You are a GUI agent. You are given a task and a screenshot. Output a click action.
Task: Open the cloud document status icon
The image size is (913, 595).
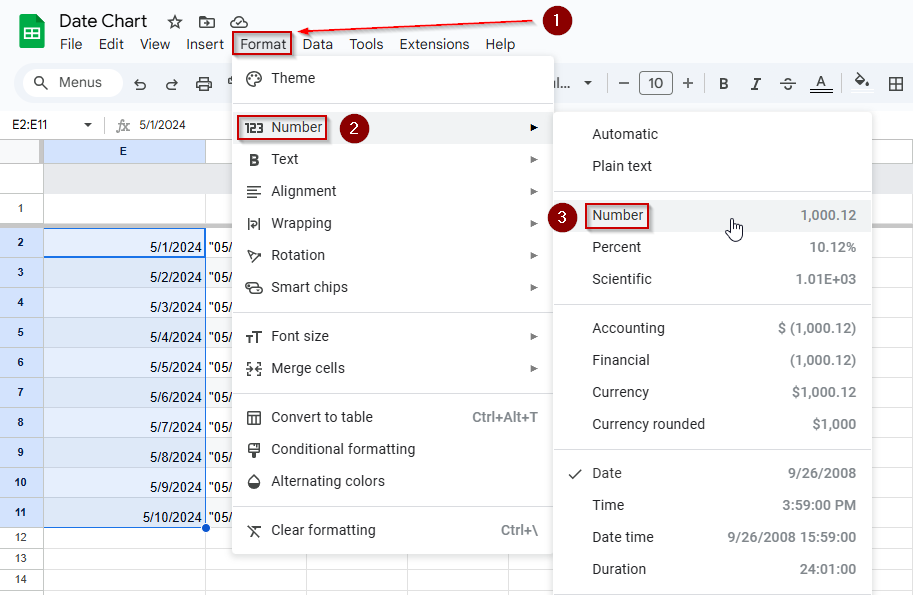(x=239, y=22)
